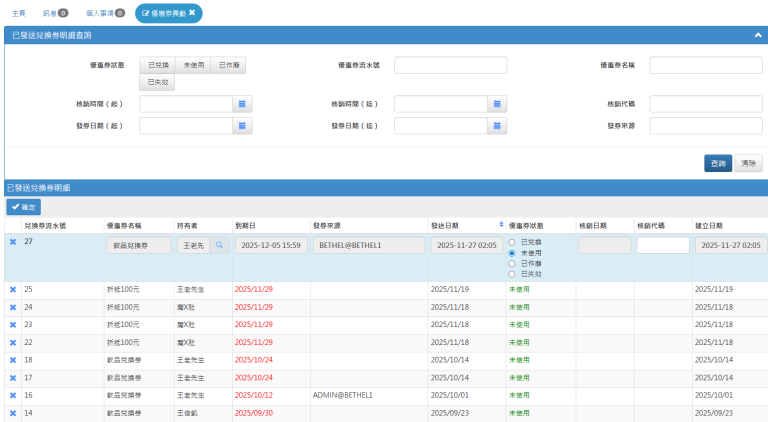Choose 已失效 radio option in row 27
This screenshot has height=422, width=768.
[513, 273]
